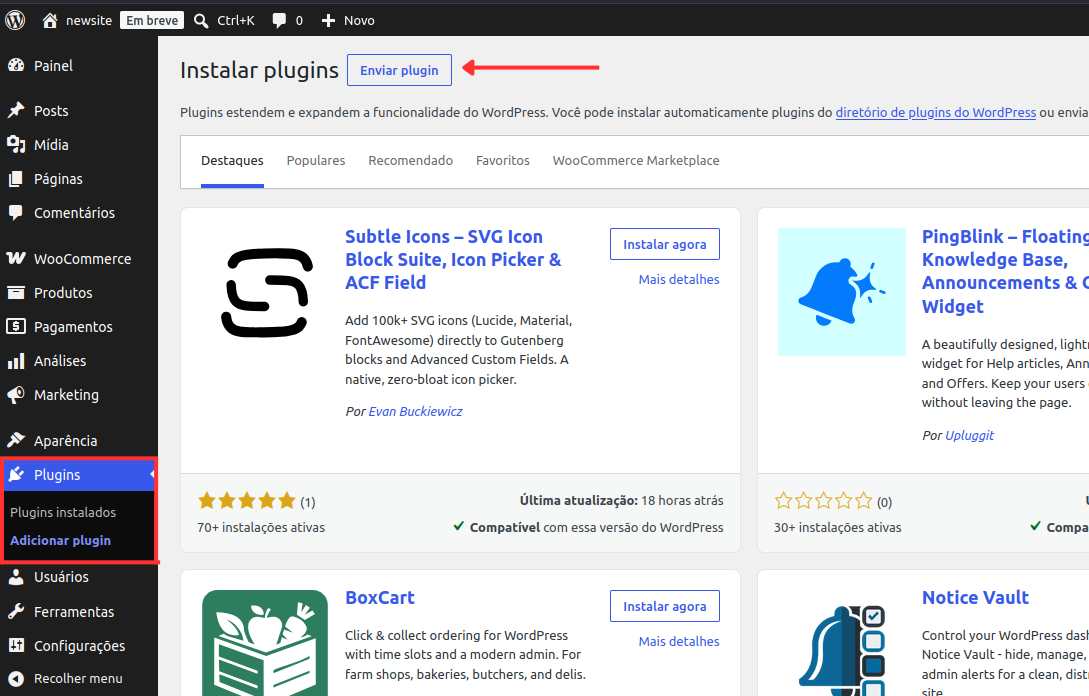Open the PingBlink plugin title

click(1005, 272)
